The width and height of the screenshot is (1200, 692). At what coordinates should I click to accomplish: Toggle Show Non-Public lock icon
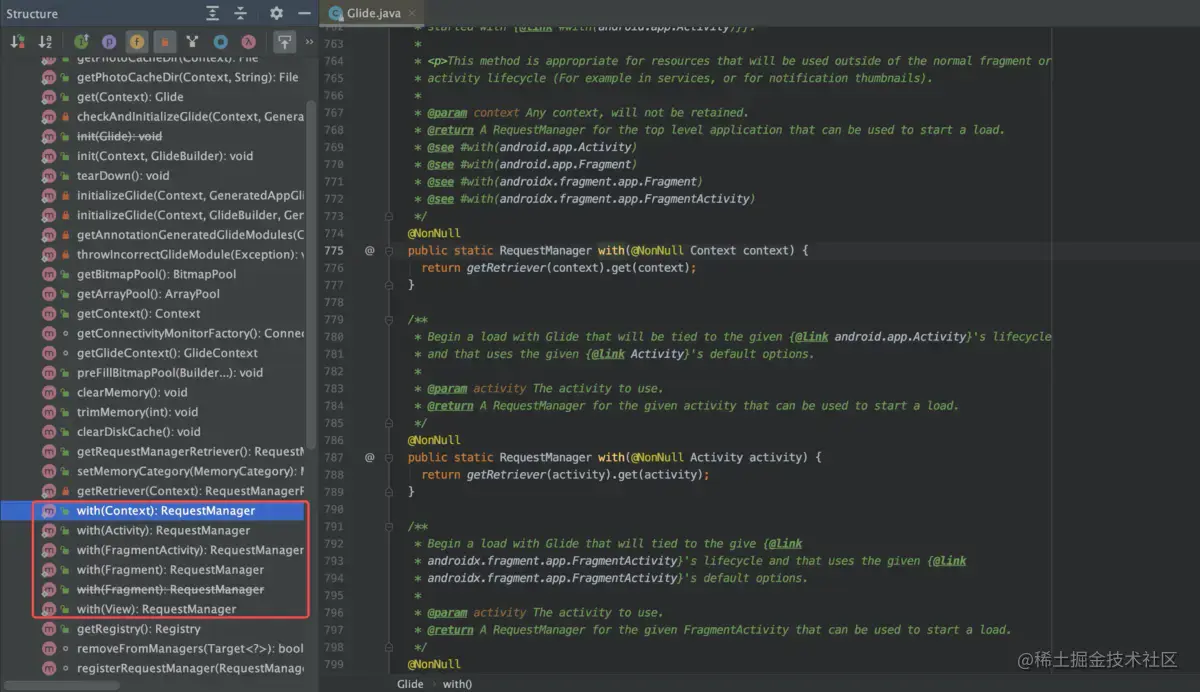coord(165,42)
